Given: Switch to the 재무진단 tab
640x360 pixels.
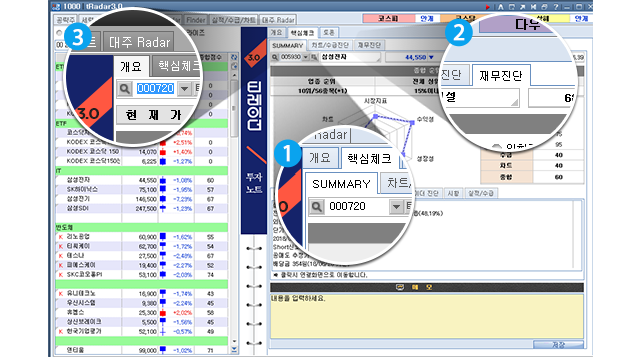Looking at the screenshot, I should point(369,45).
